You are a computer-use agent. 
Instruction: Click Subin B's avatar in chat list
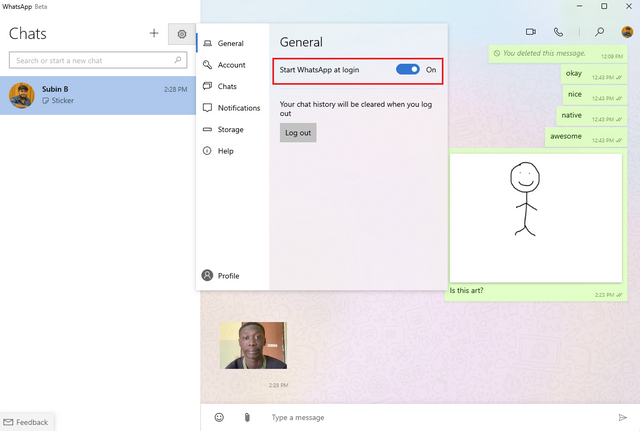(22, 95)
